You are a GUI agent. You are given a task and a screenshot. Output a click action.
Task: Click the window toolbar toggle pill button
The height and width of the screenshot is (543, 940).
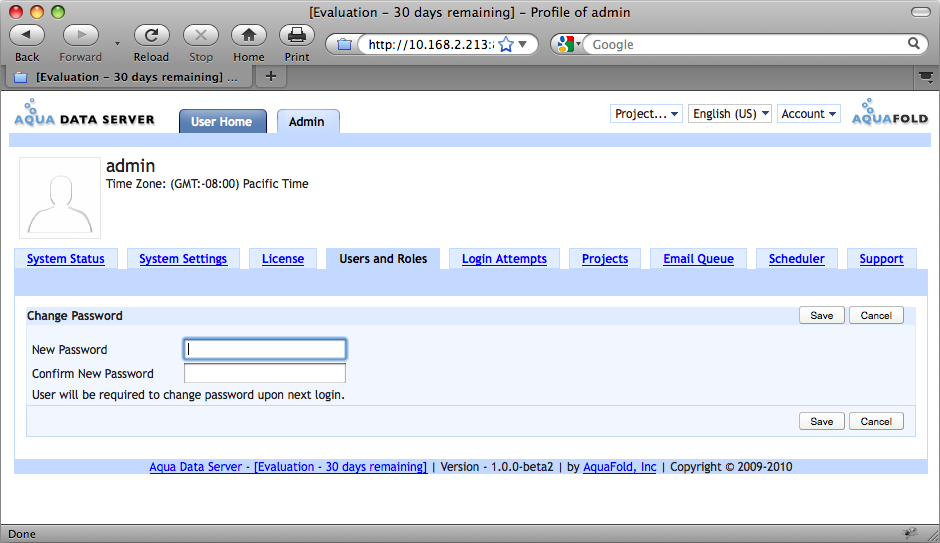coord(921,12)
